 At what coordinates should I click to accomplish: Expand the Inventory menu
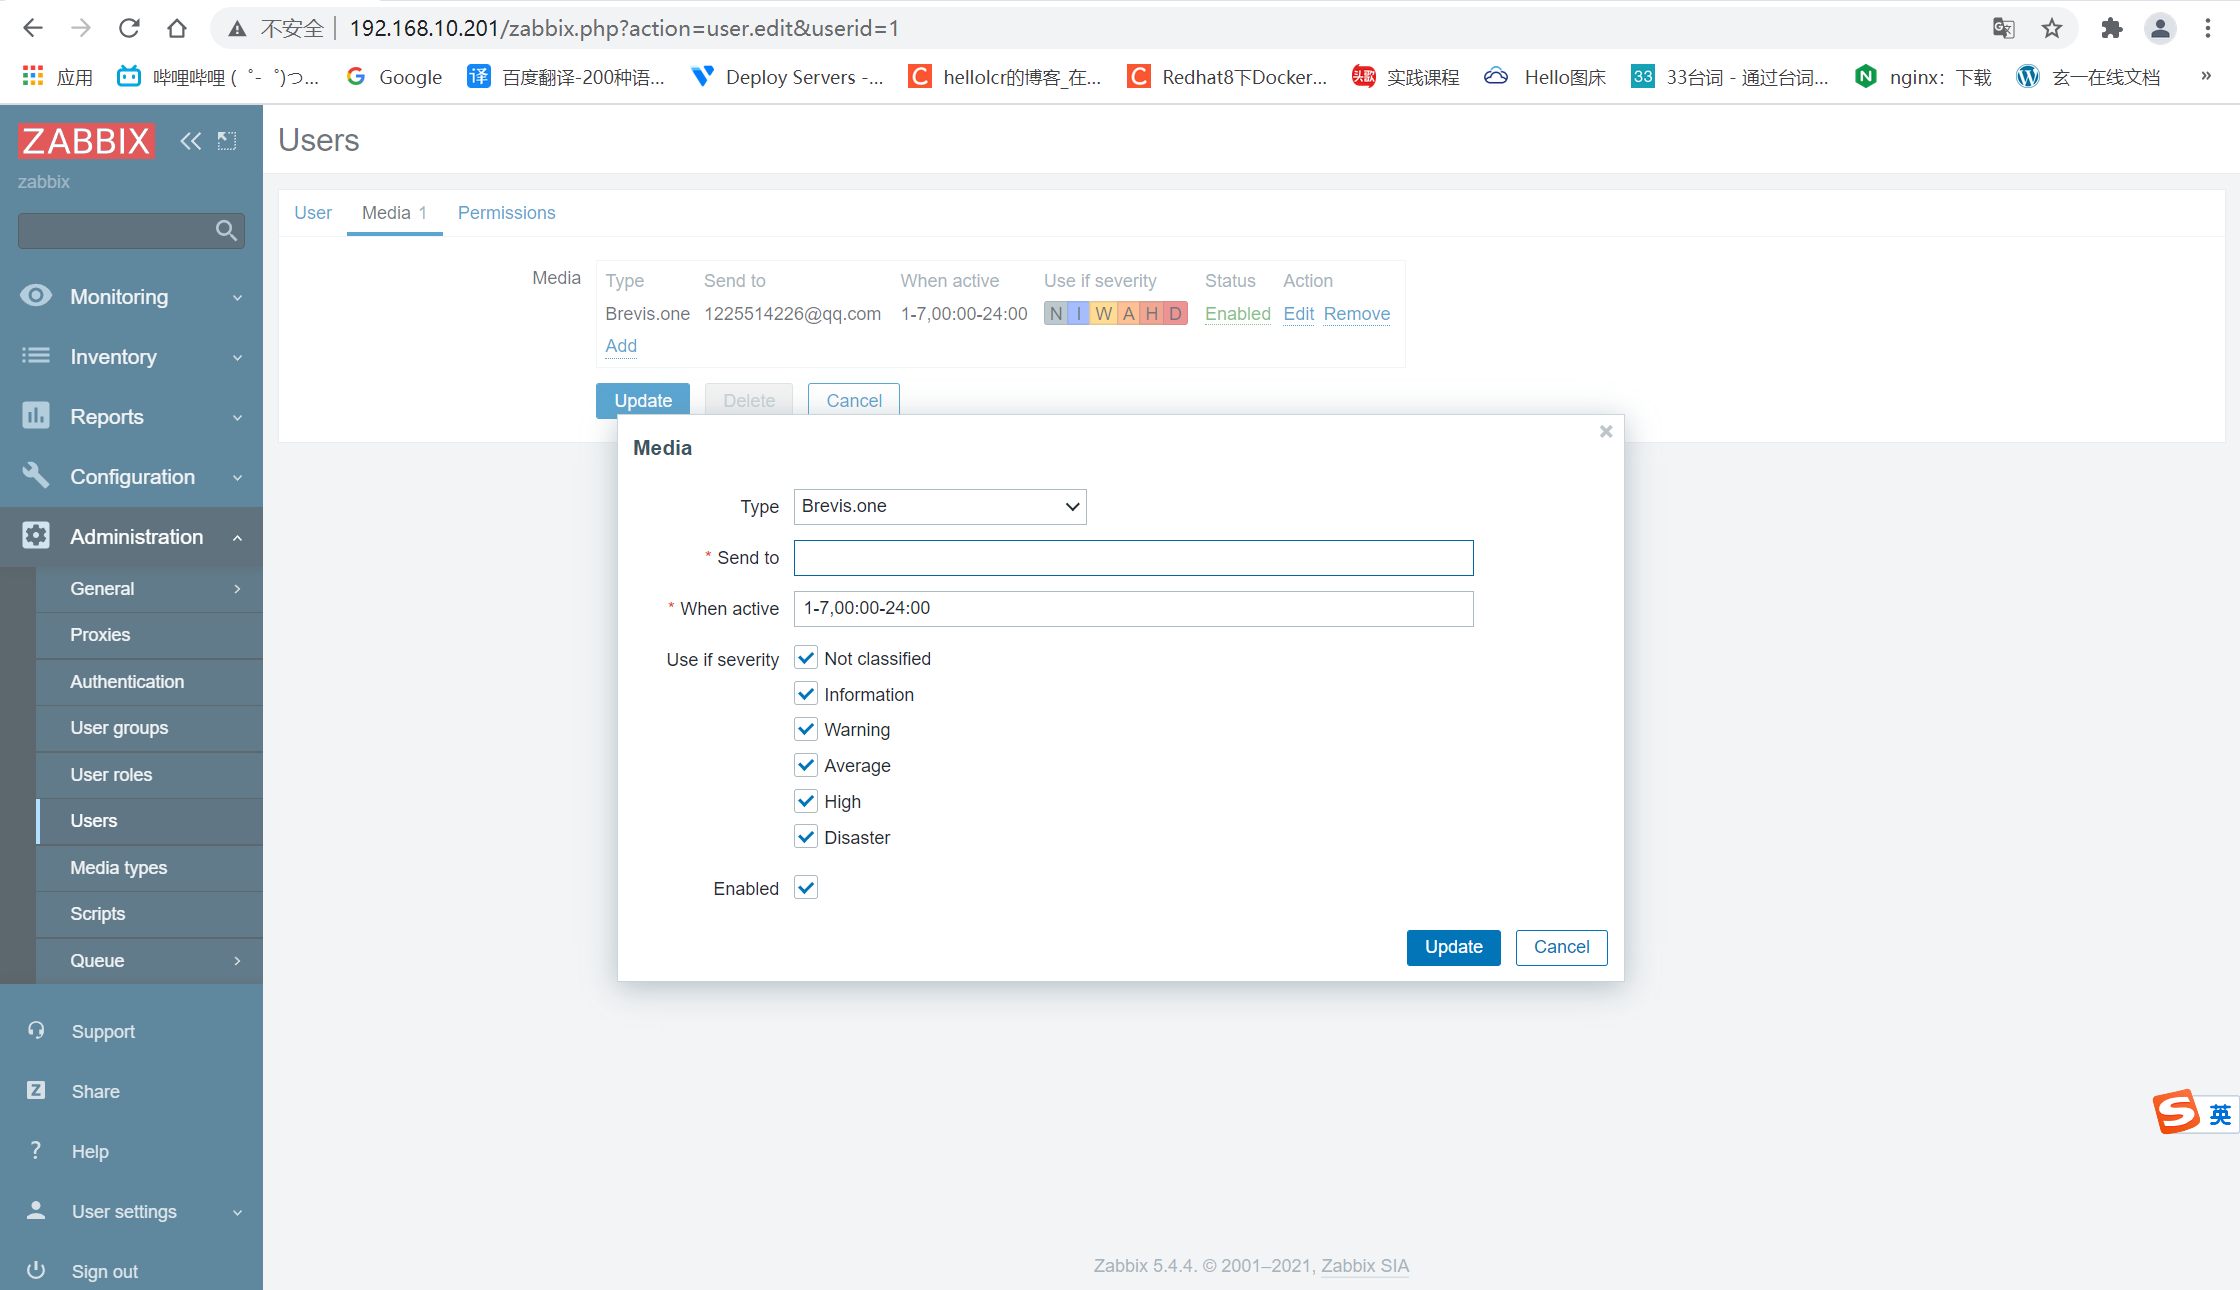point(237,357)
